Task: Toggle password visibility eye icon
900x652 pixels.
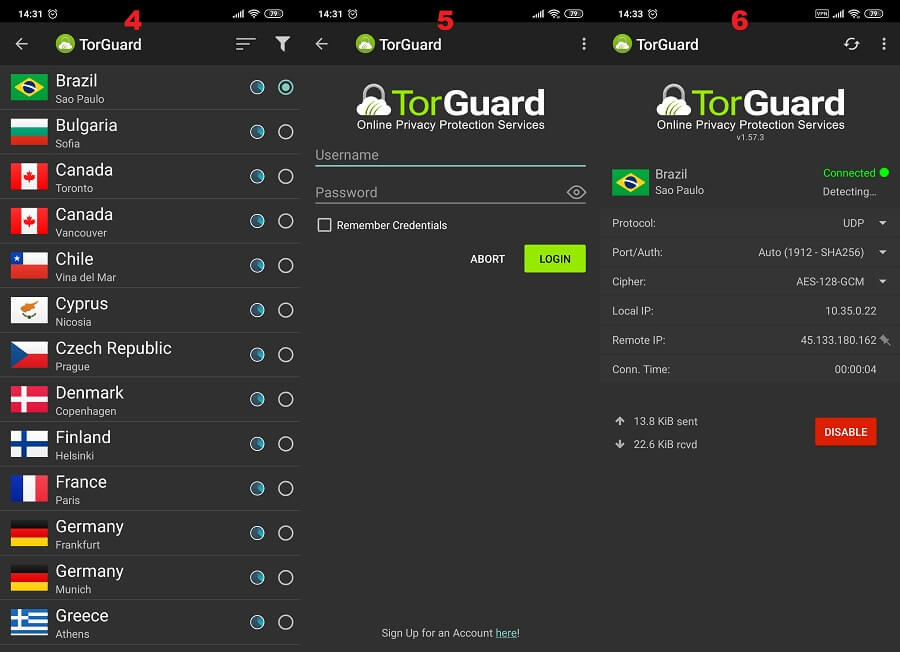Action: click(576, 192)
